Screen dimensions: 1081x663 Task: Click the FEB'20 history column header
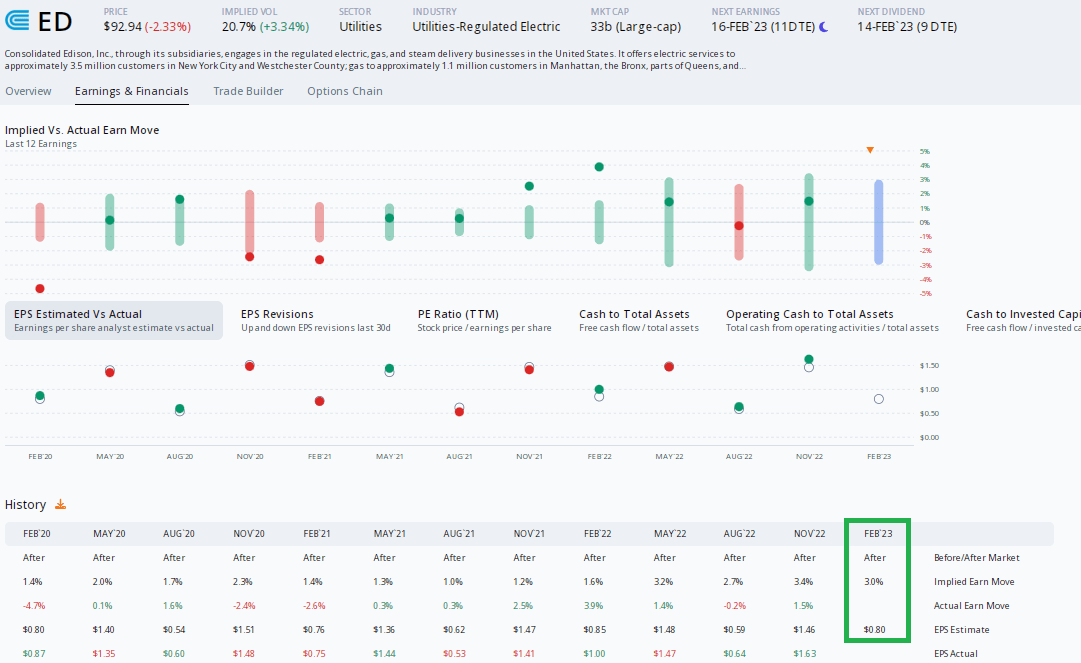click(37, 533)
